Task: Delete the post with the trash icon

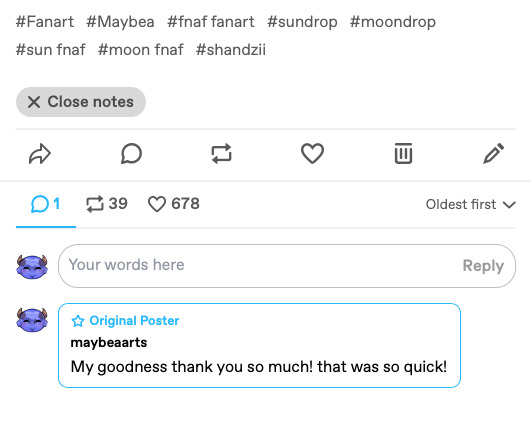Action: click(403, 153)
